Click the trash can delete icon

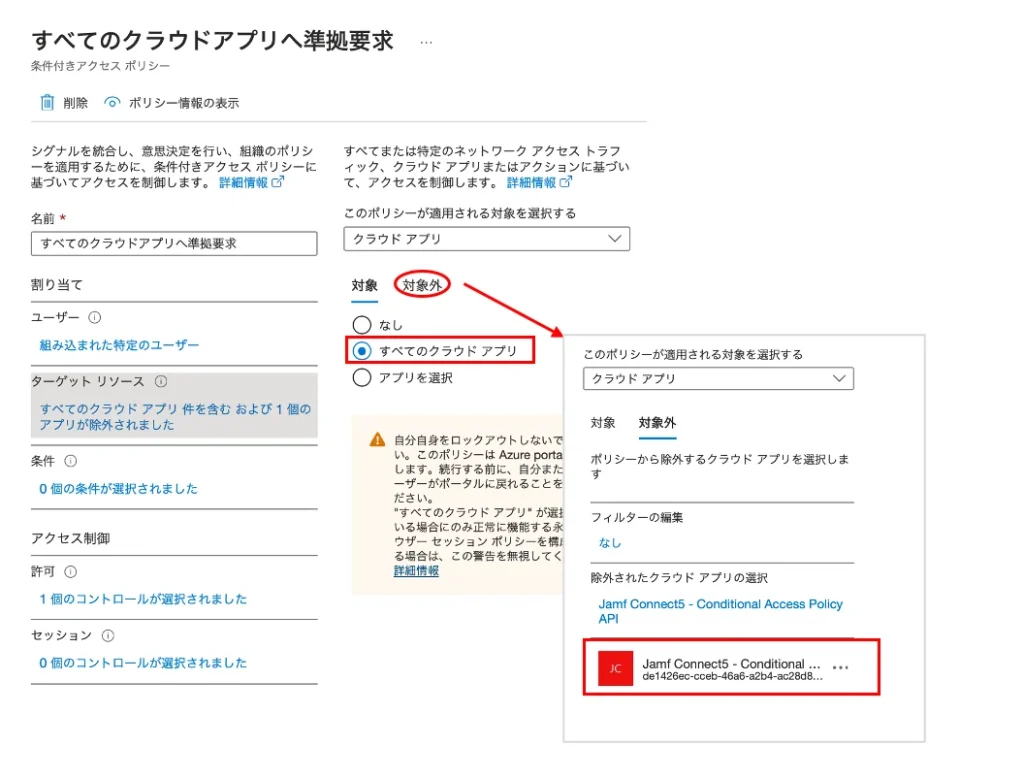pyautogui.click(x=46, y=103)
